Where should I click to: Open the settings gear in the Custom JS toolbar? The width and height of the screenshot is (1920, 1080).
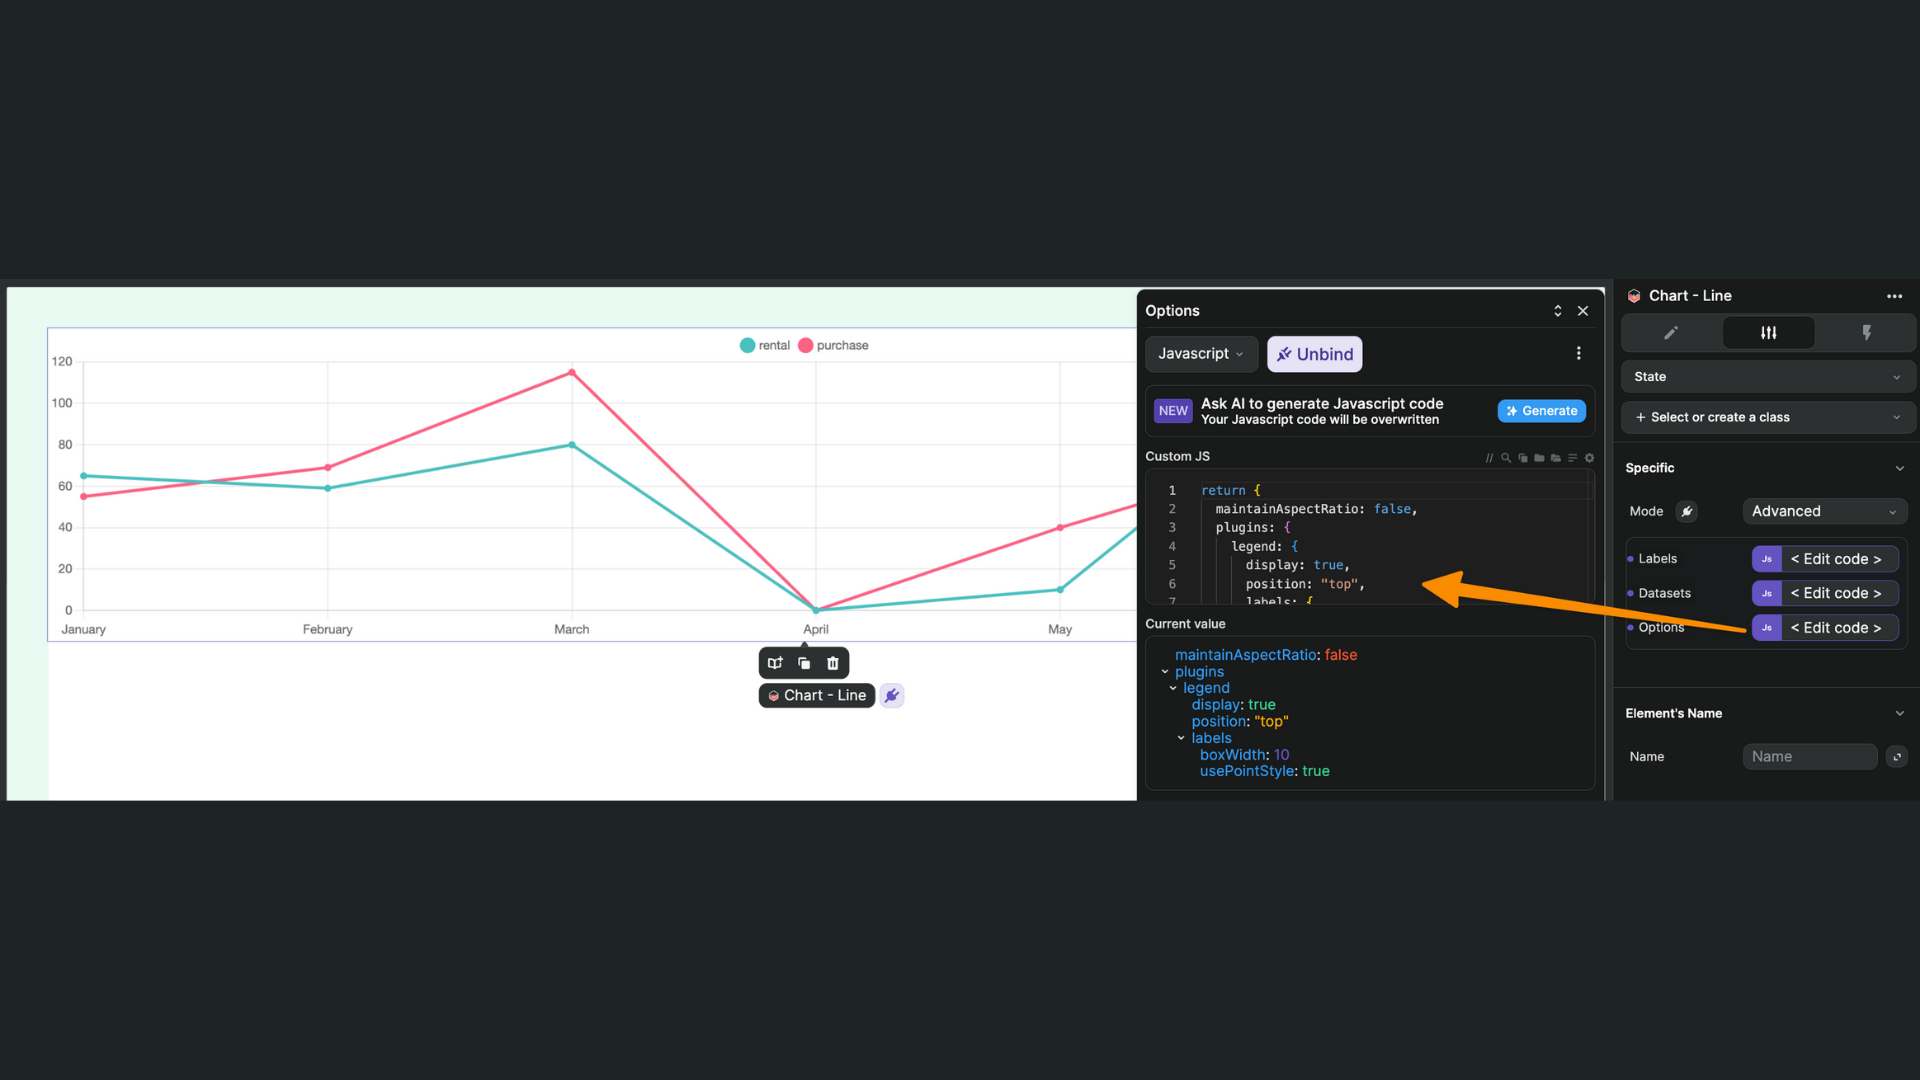click(x=1589, y=458)
